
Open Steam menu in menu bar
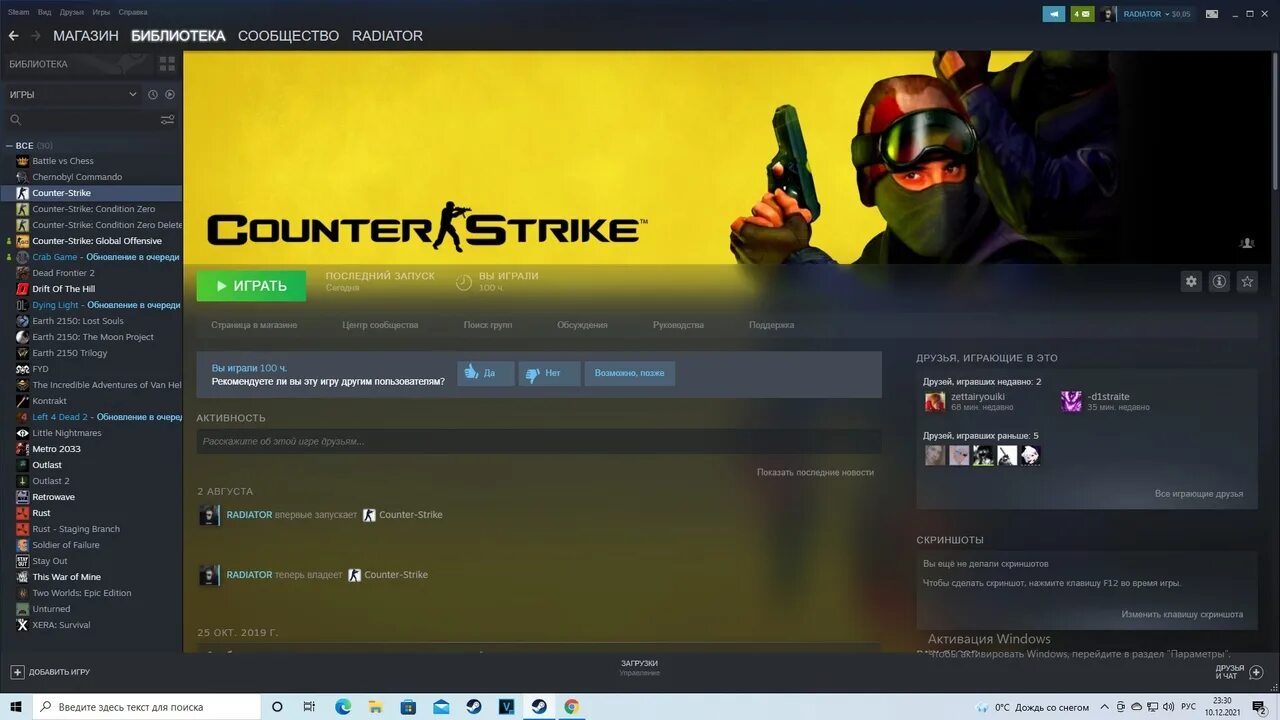pos(19,12)
